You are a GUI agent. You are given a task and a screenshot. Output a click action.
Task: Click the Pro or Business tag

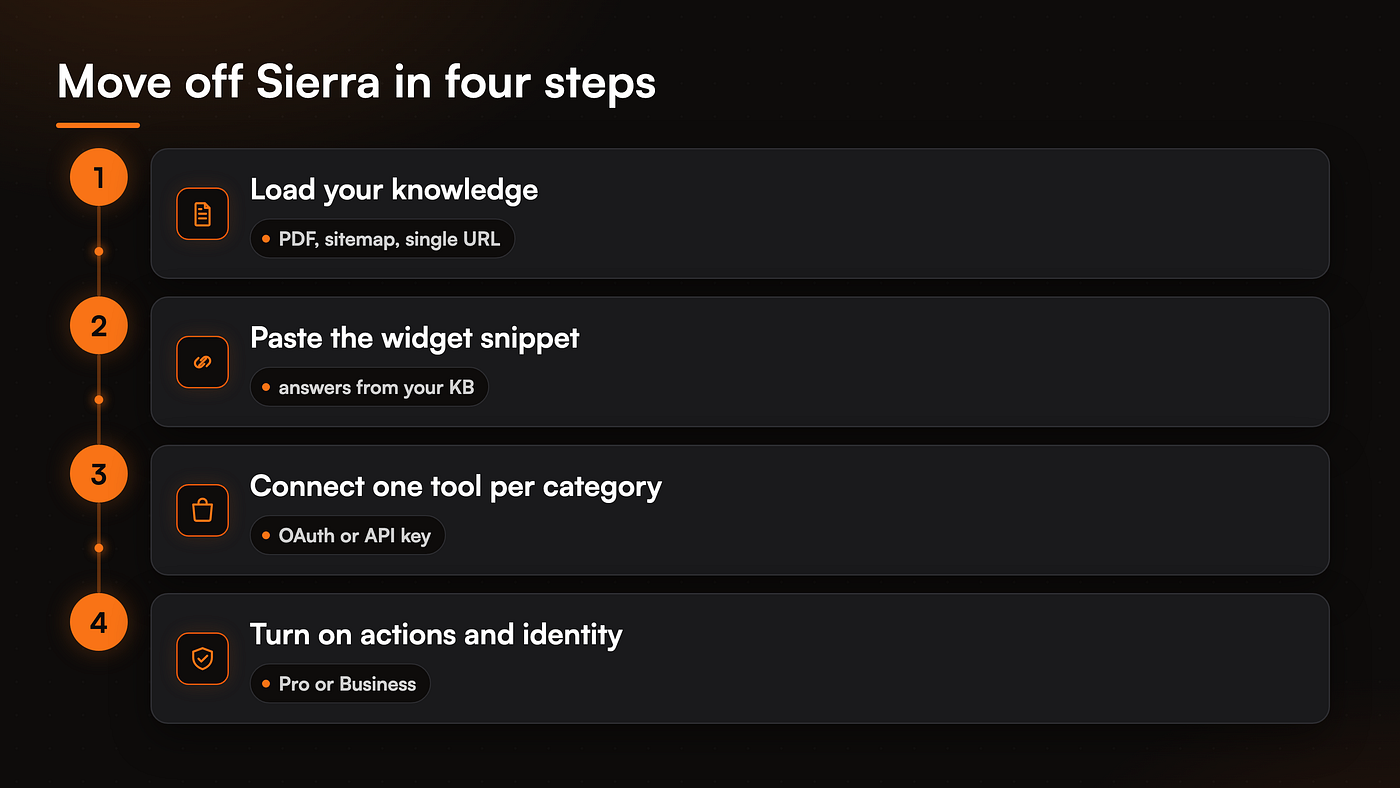340,684
